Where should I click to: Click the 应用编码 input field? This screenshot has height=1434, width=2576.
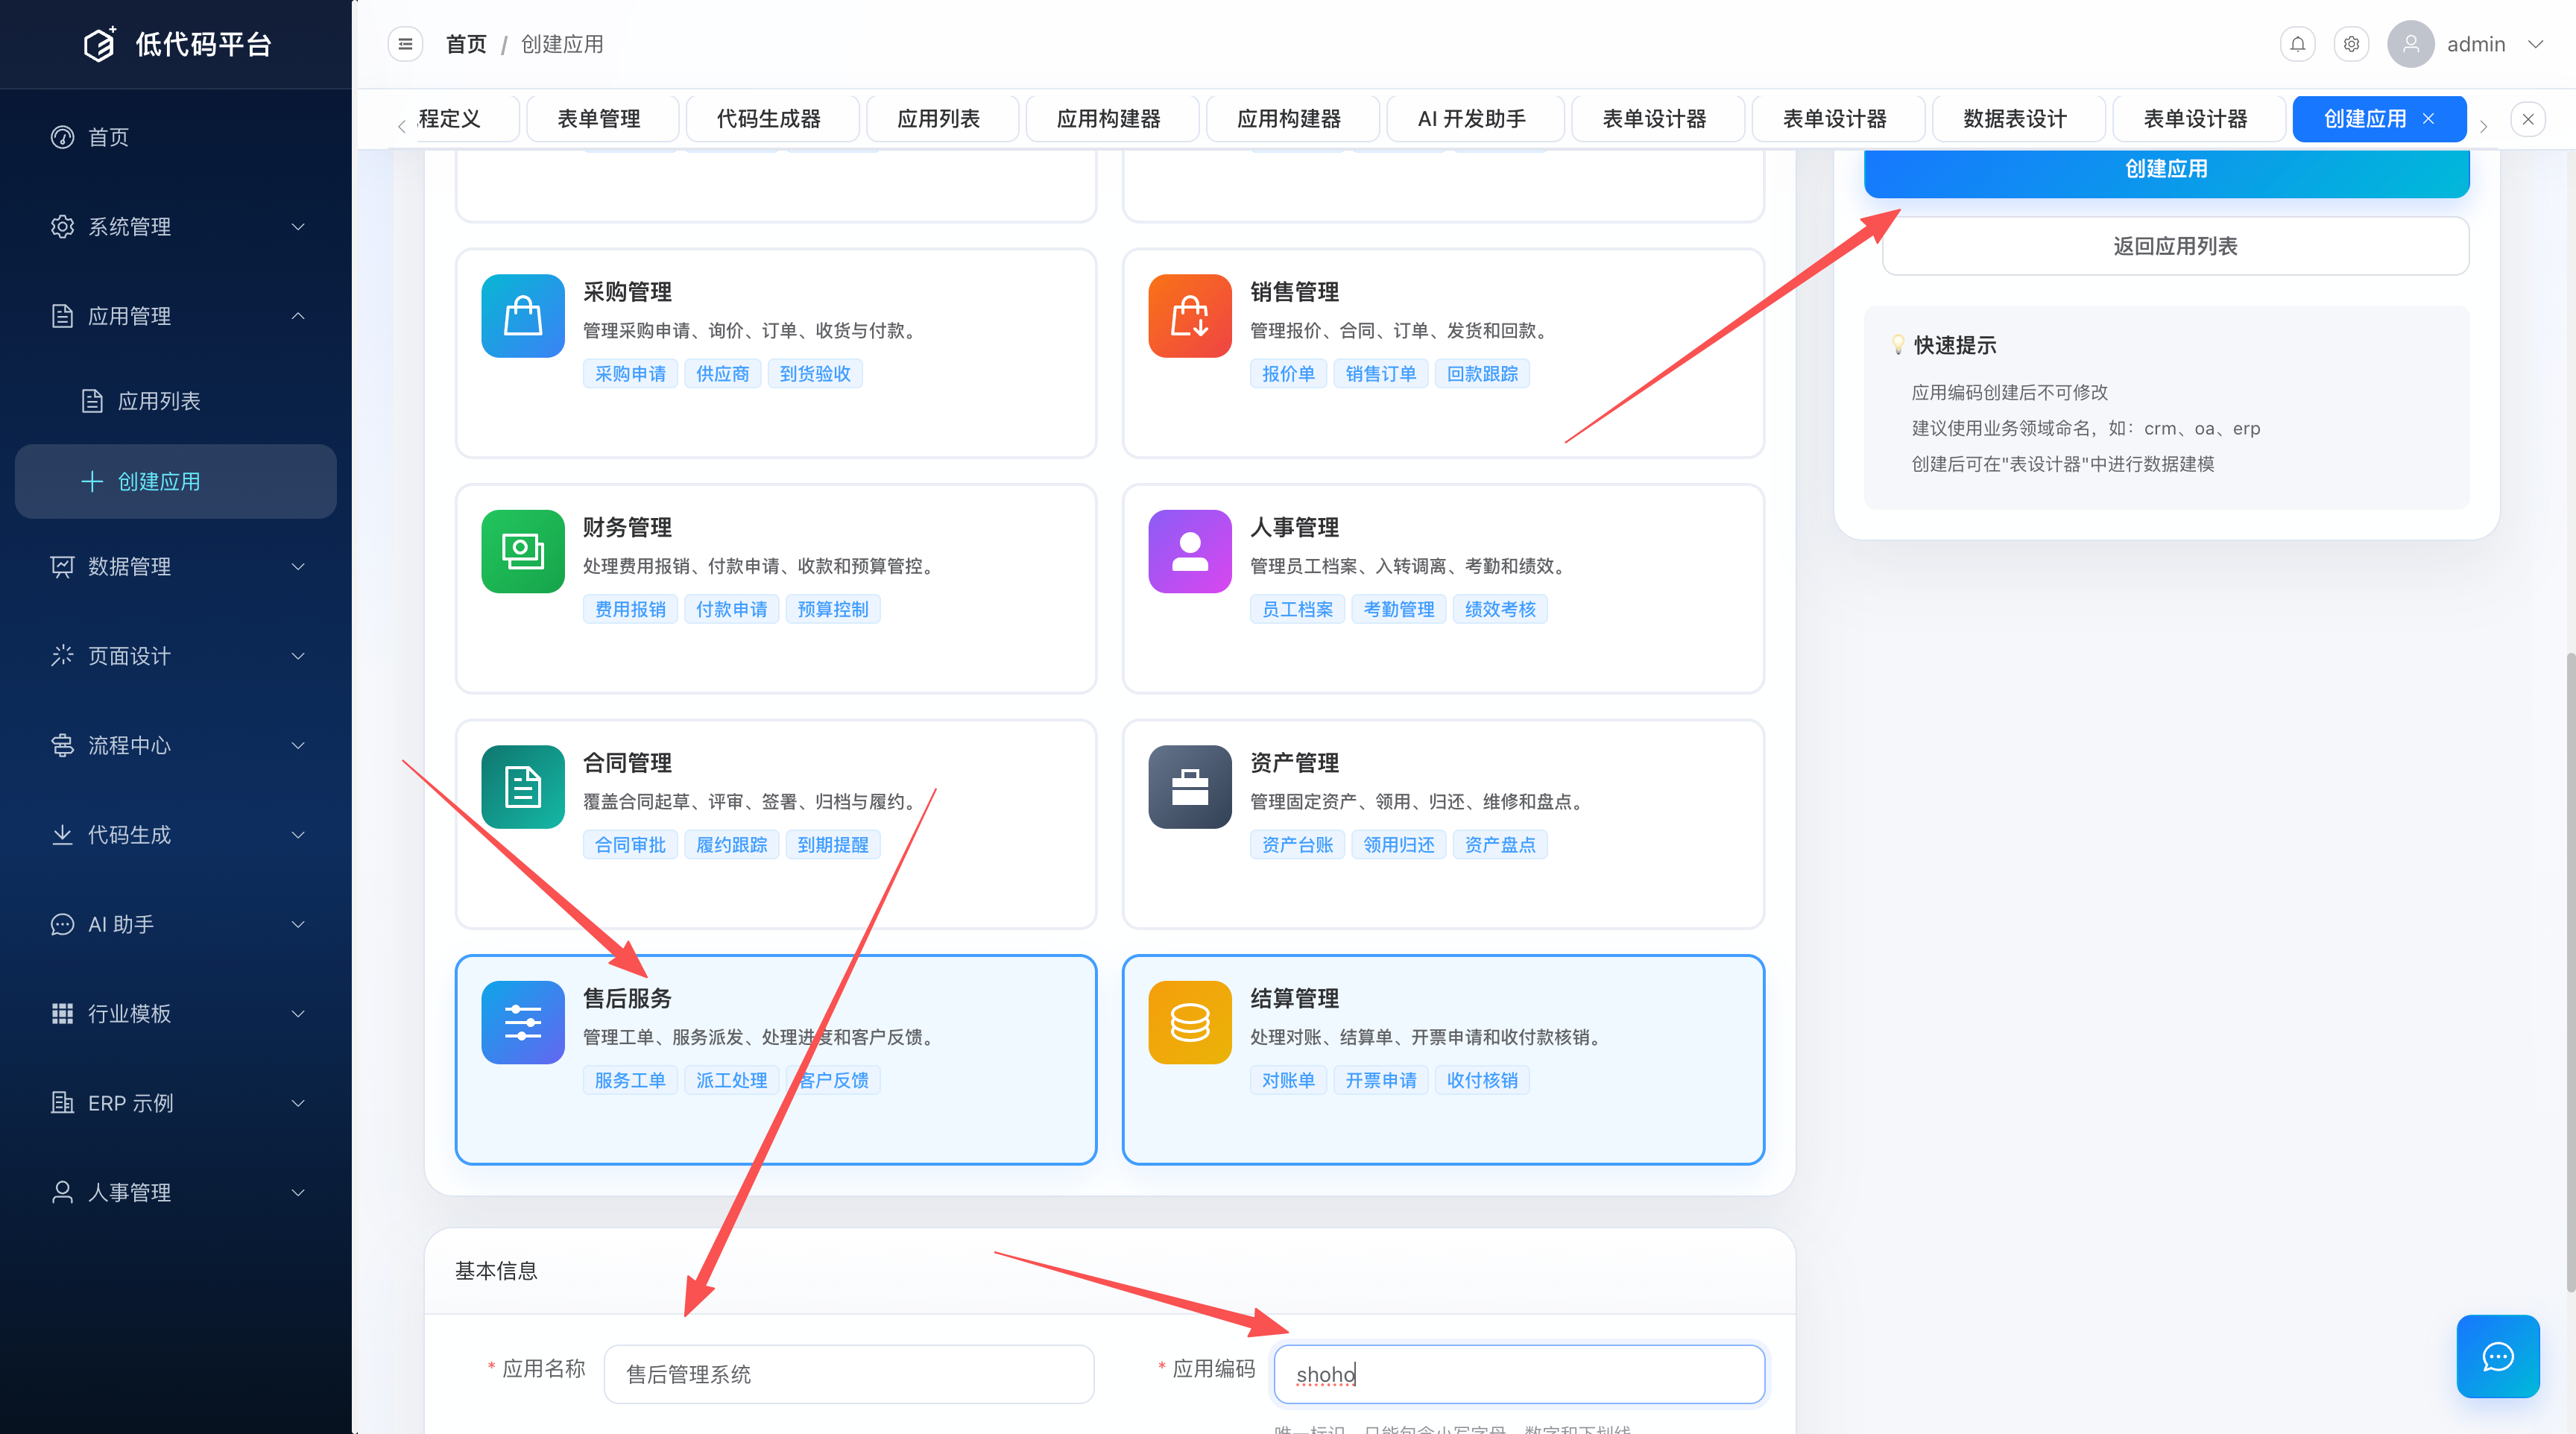click(x=1519, y=1374)
